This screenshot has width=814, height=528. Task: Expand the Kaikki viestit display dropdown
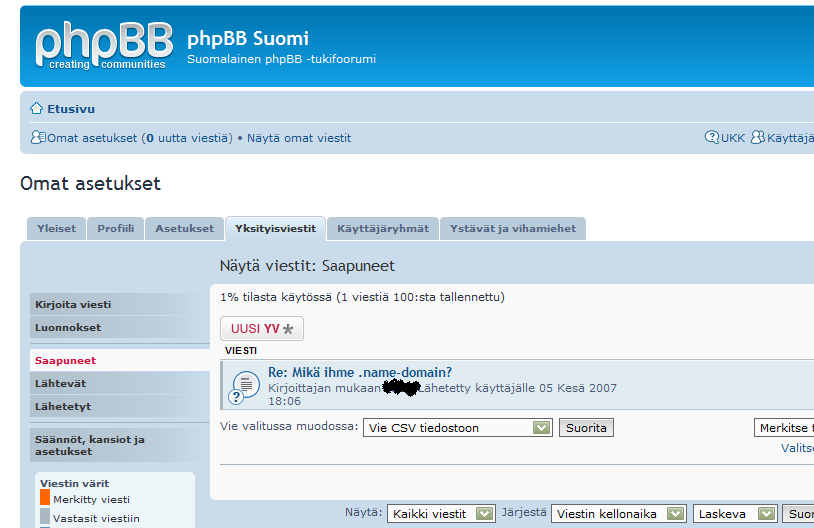pyautogui.click(x=441, y=514)
